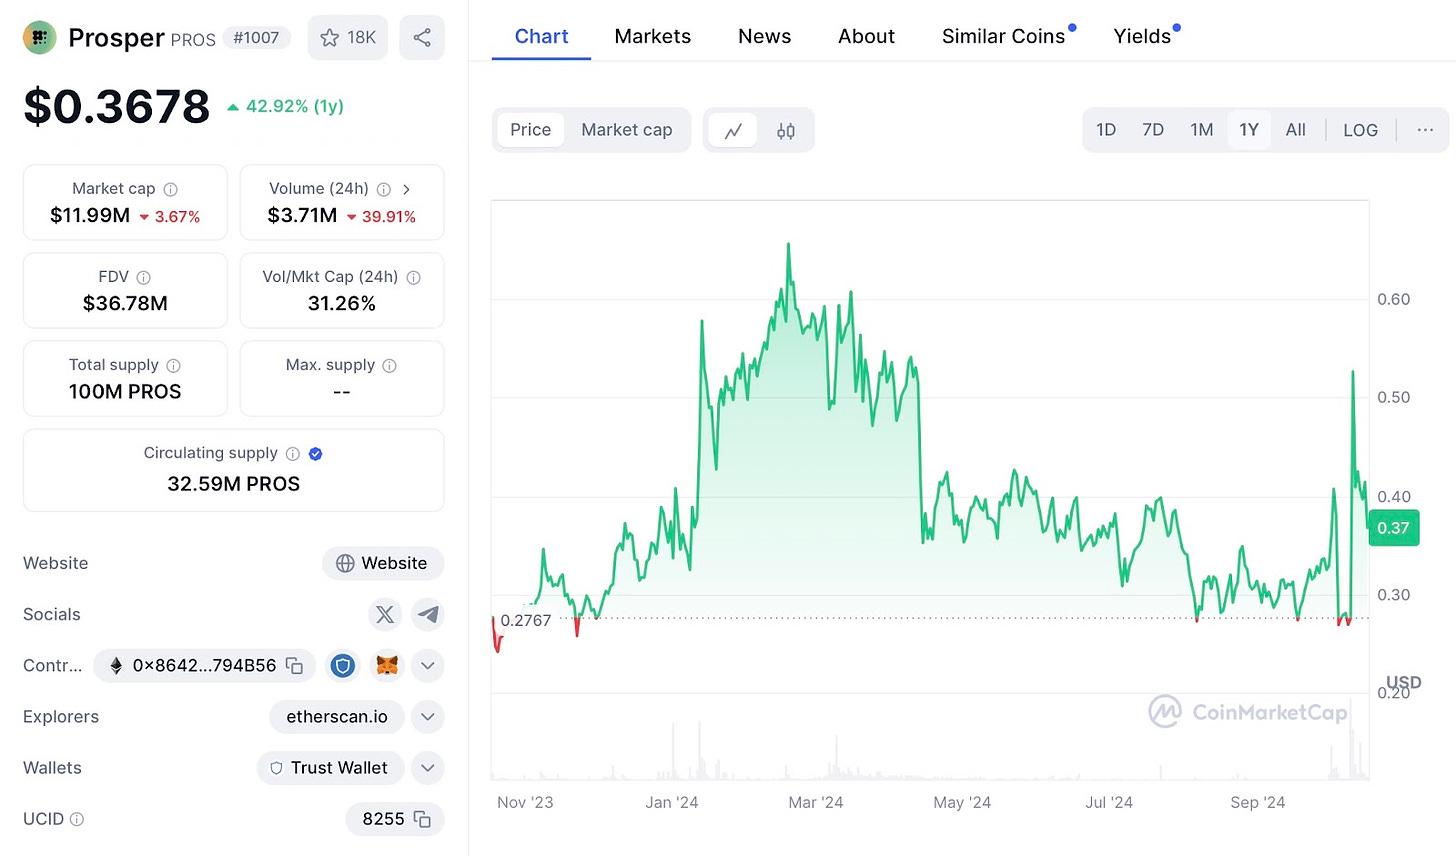Switch to line chart view icon

coord(733,130)
